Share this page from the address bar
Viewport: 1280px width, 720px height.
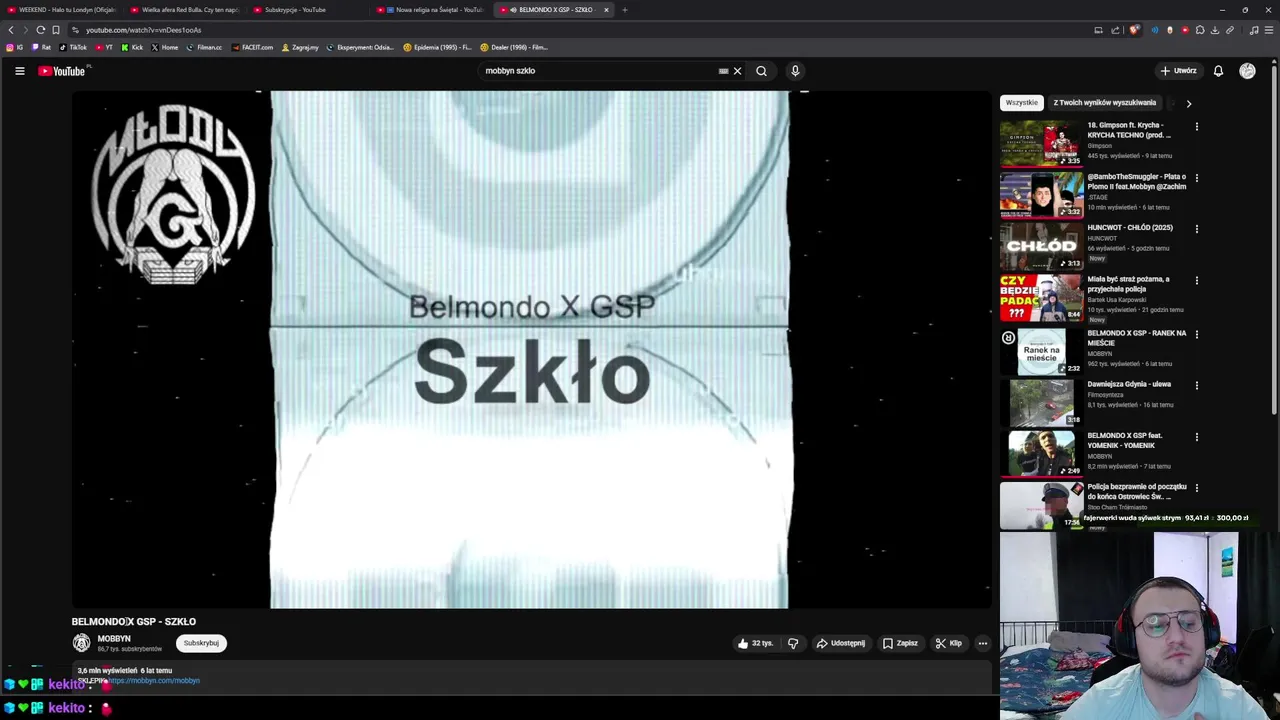(1115, 30)
